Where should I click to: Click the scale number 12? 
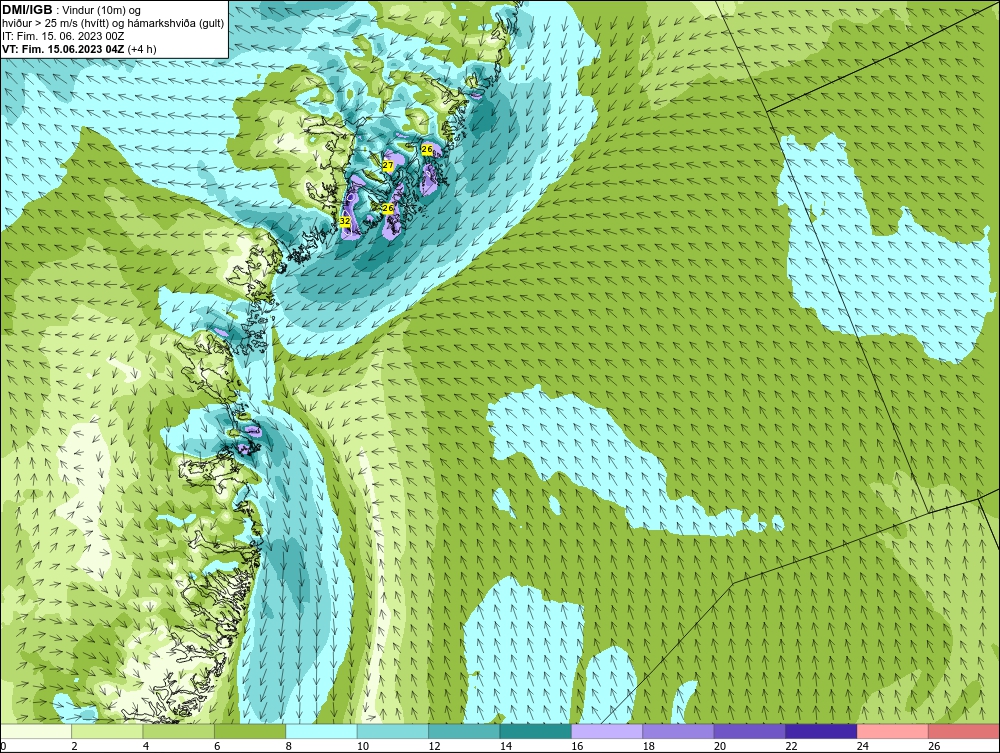(434, 746)
